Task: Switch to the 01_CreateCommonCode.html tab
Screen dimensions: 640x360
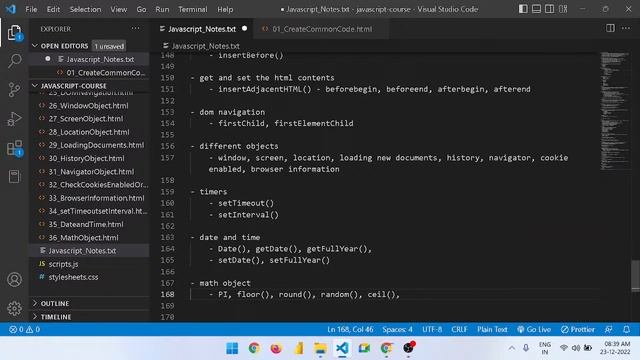Action: [x=322, y=29]
